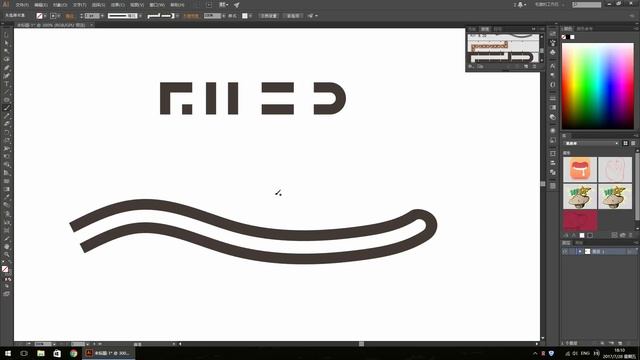This screenshot has width=640, height=360.
Task: Select the Direct Selection tool (white arrow)
Action: tap(6, 43)
